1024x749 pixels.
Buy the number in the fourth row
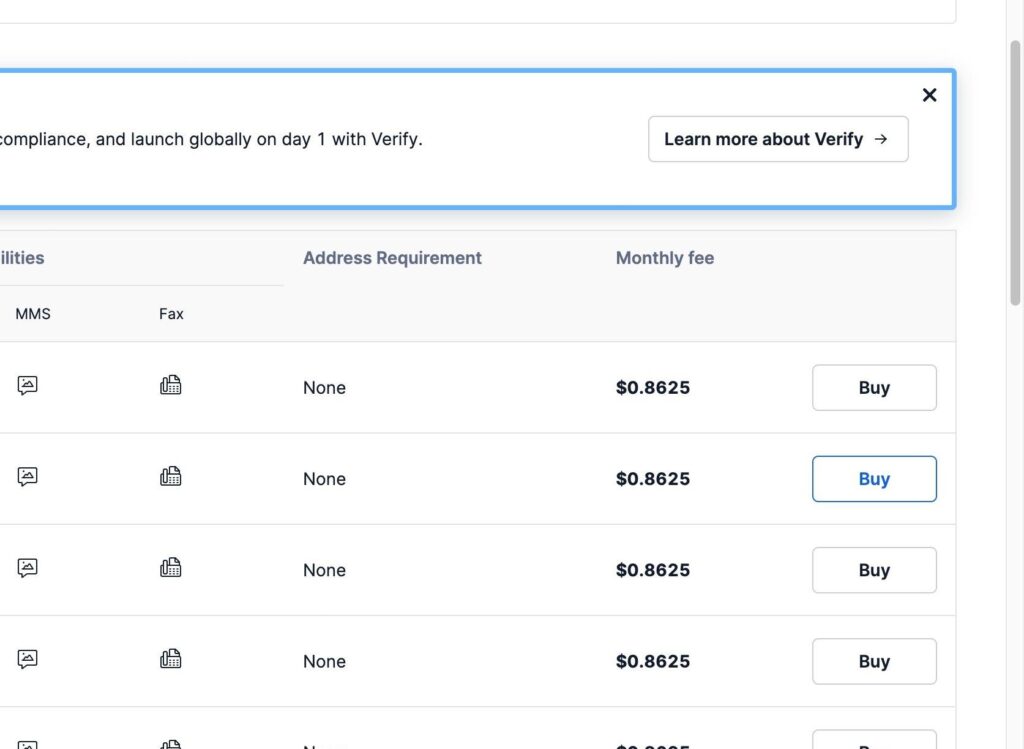click(x=873, y=661)
